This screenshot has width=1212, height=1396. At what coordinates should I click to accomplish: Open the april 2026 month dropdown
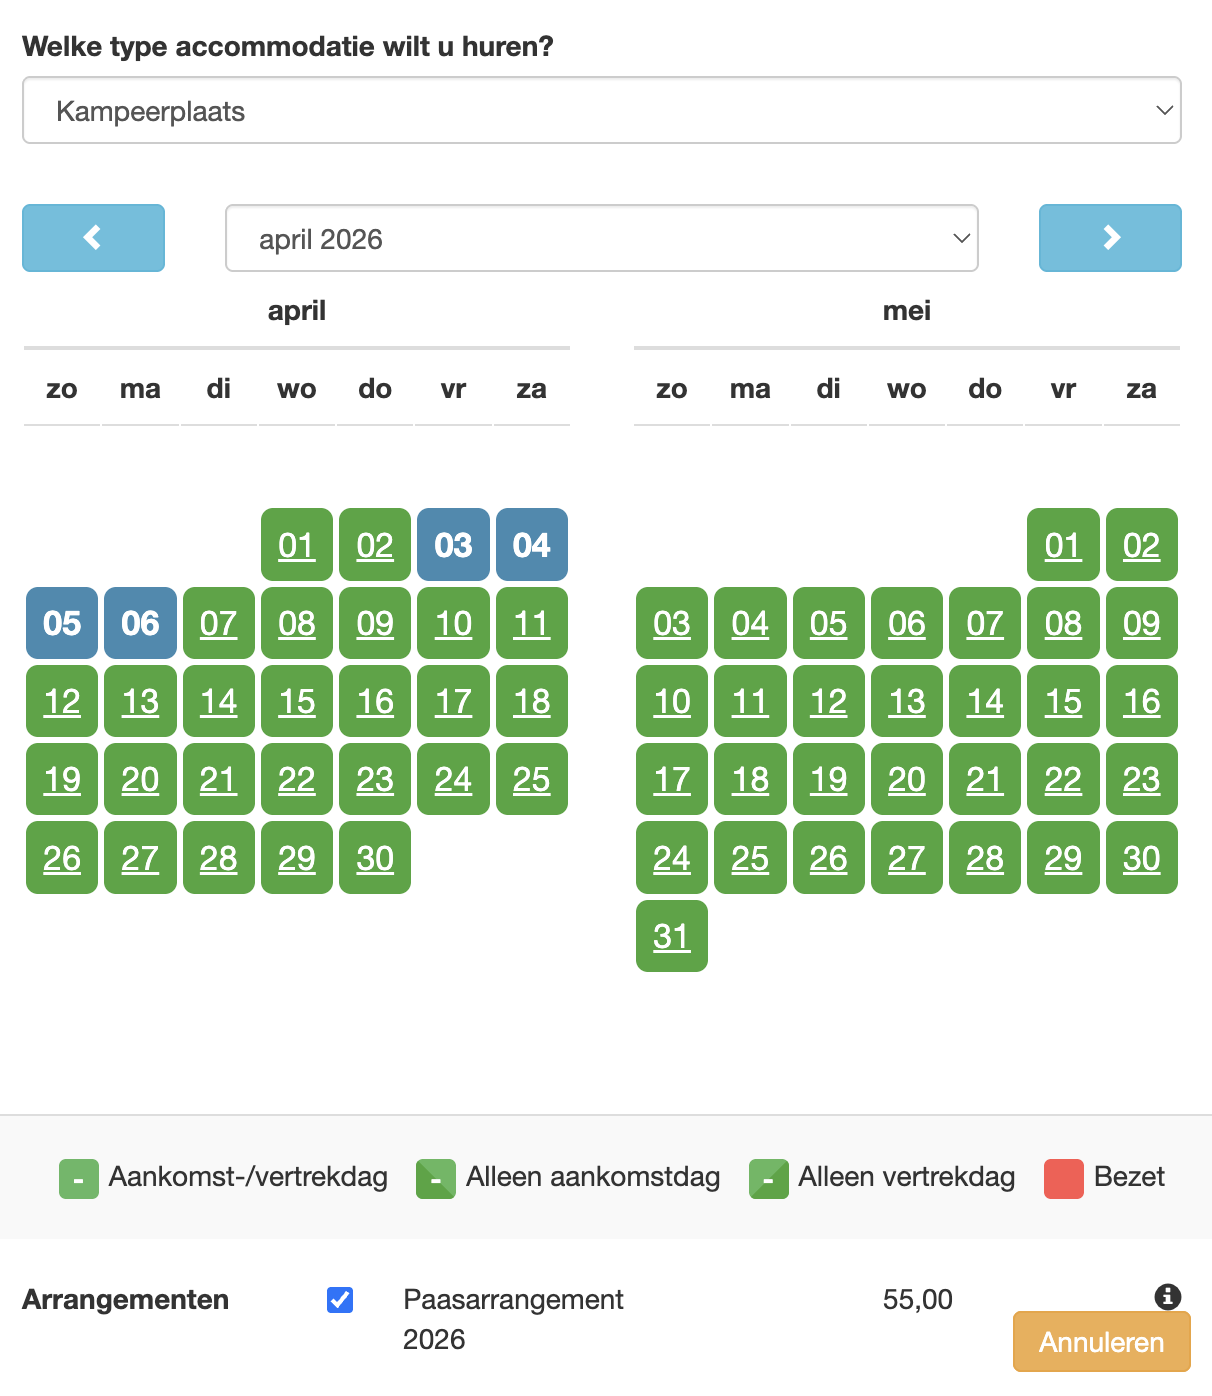coord(602,238)
